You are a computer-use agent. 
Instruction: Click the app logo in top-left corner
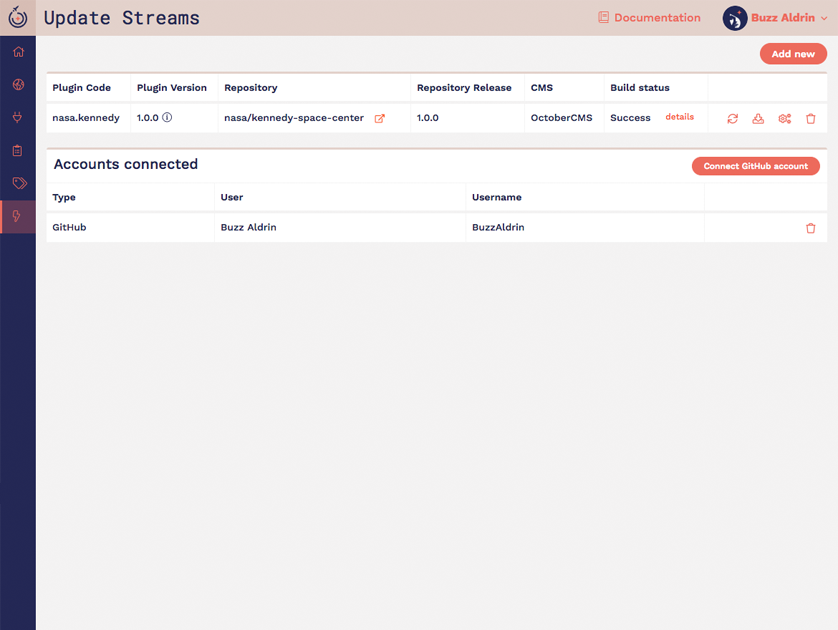click(x=18, y=18)
